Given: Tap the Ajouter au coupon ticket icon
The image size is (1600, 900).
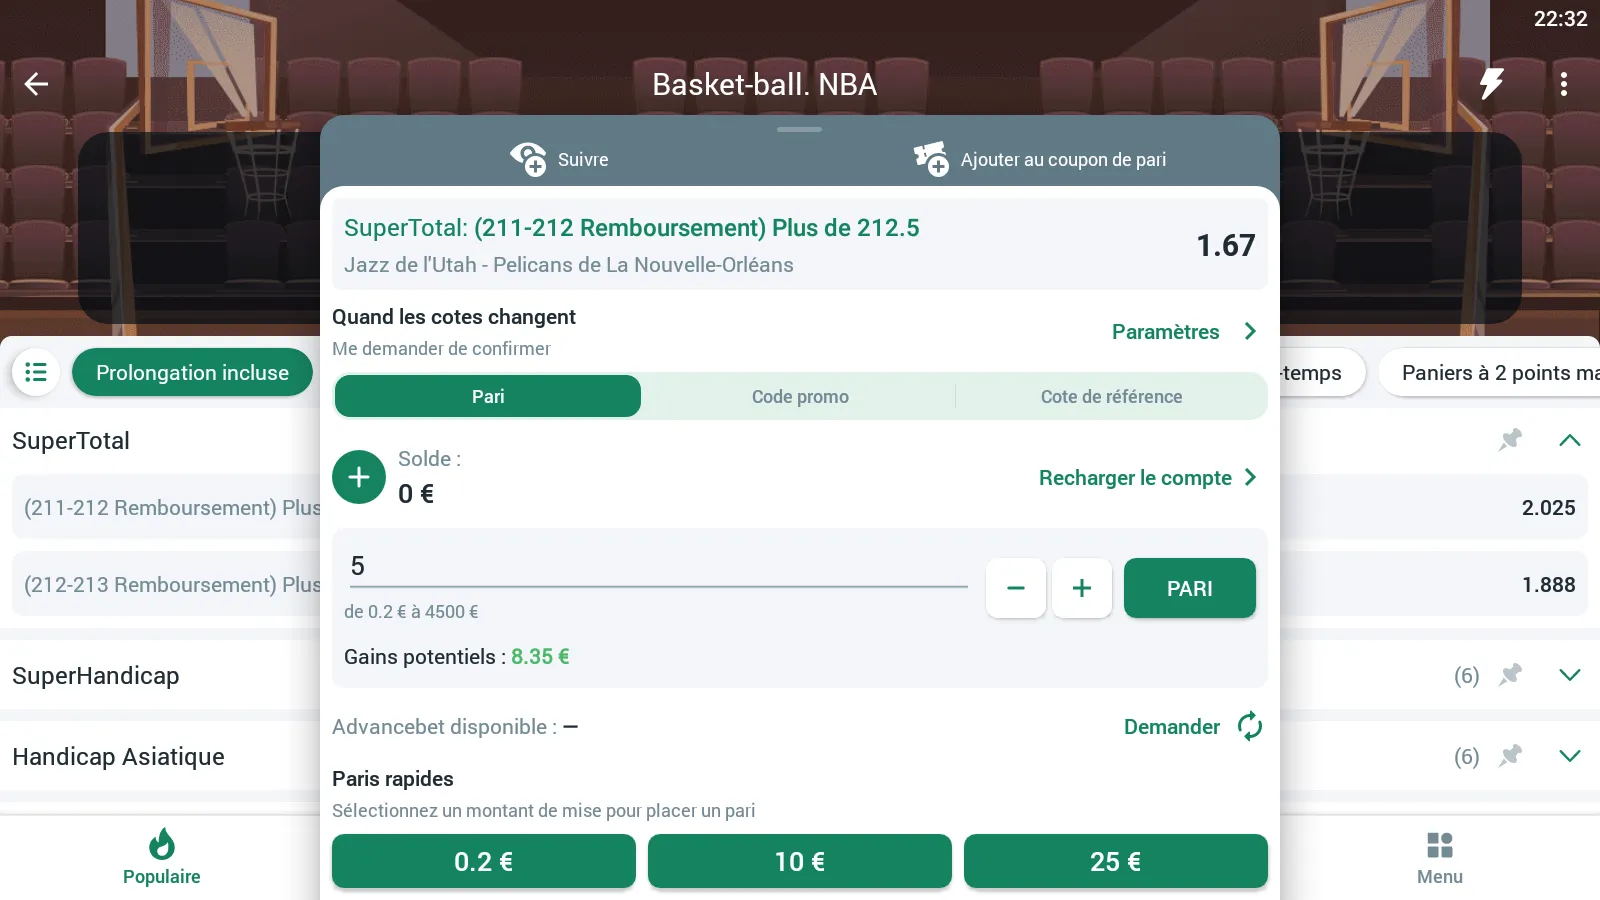Looking at the screenshot, I should [931, 159].
